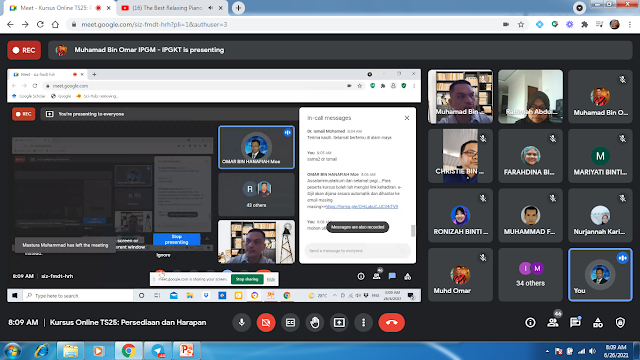The image size is (640, 360).
Task: Select CHRISTIE BIN participant tile
Action: click(x=460, y=156)
